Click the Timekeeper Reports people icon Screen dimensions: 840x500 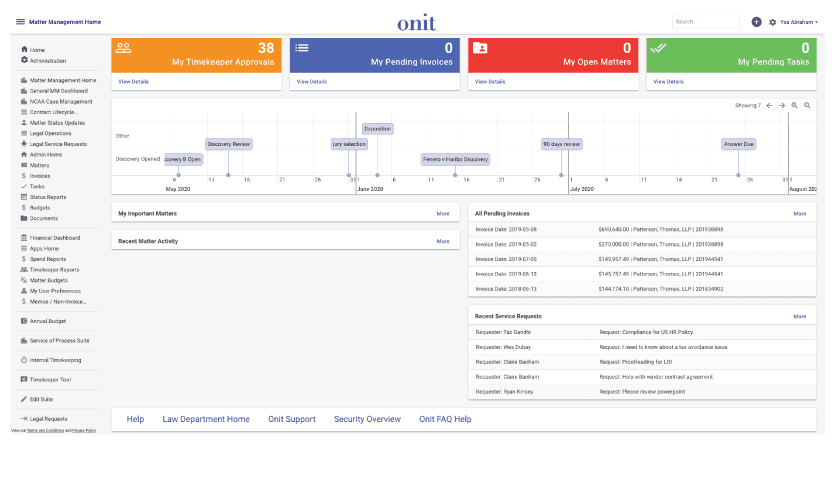24,270
